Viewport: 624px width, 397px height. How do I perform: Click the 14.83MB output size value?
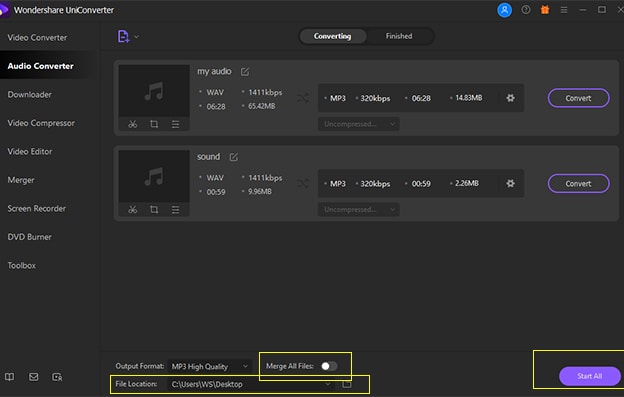tap(469, 98)
